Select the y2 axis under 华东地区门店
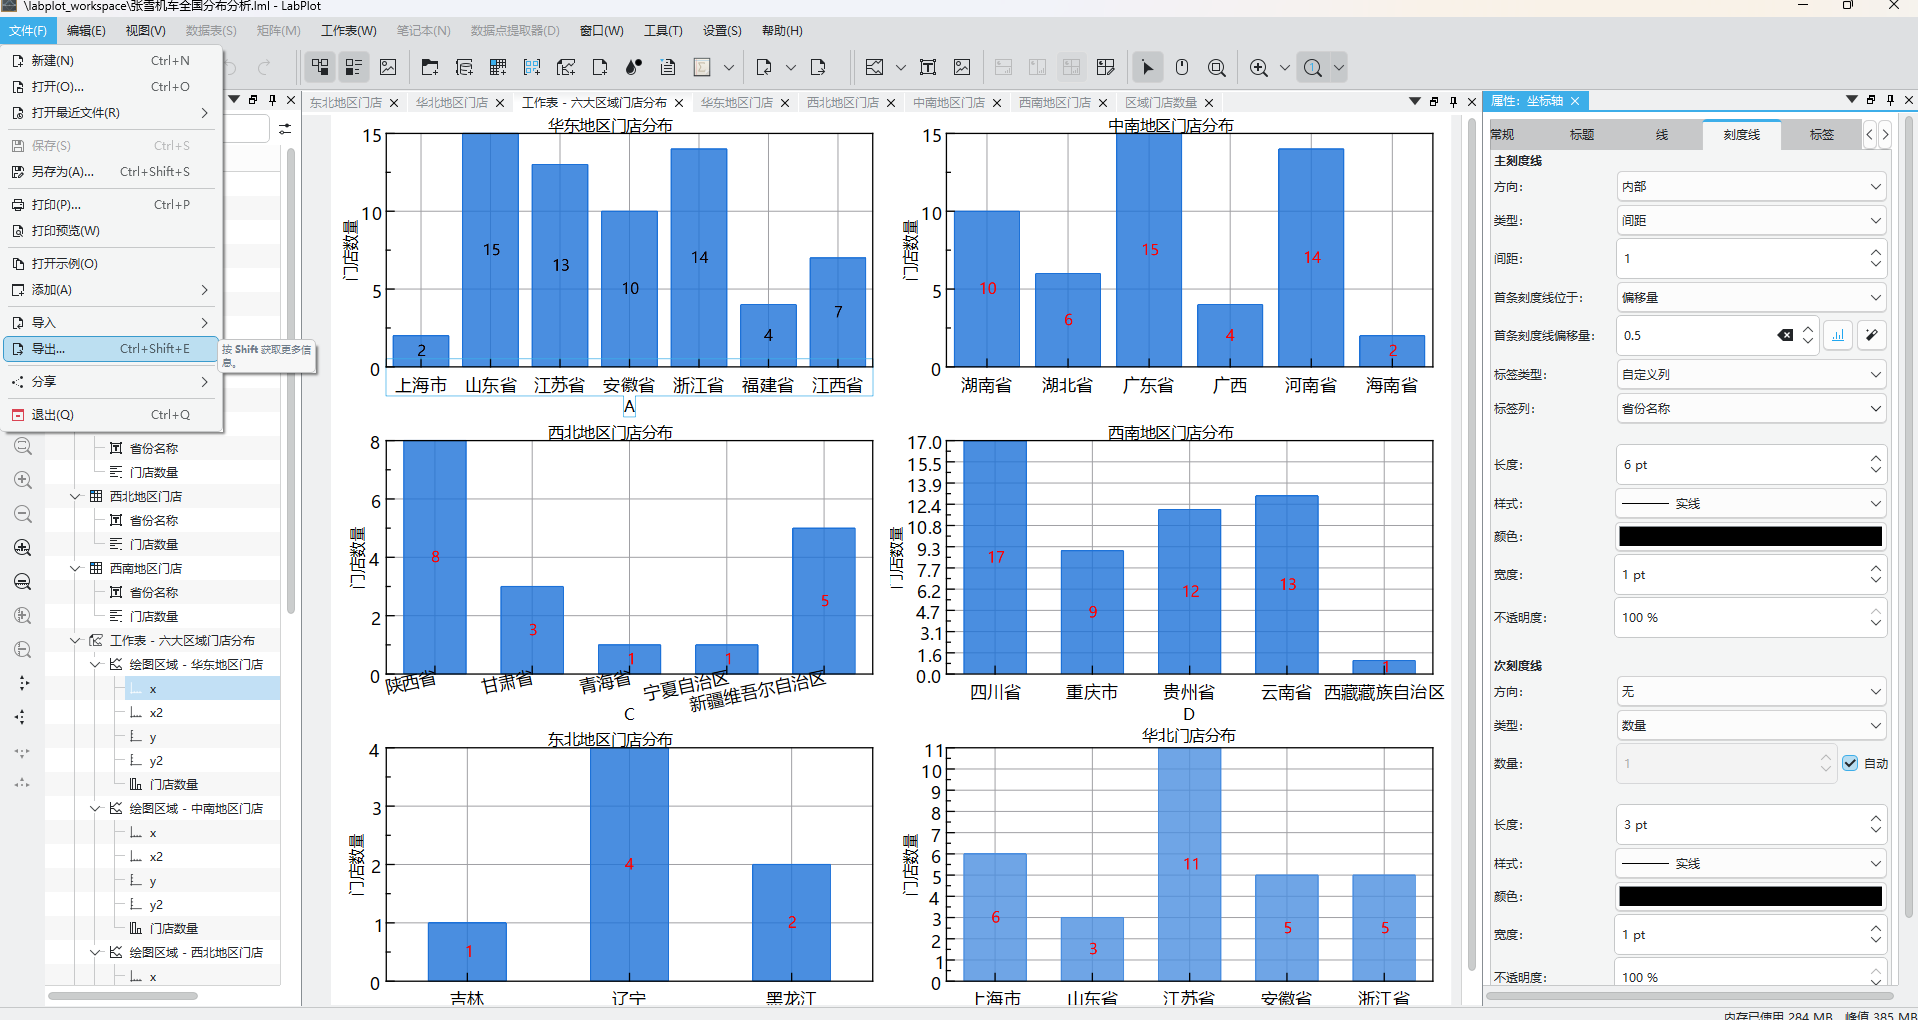This screenshot has width=1918, height=1020. [x=156, y=760]
